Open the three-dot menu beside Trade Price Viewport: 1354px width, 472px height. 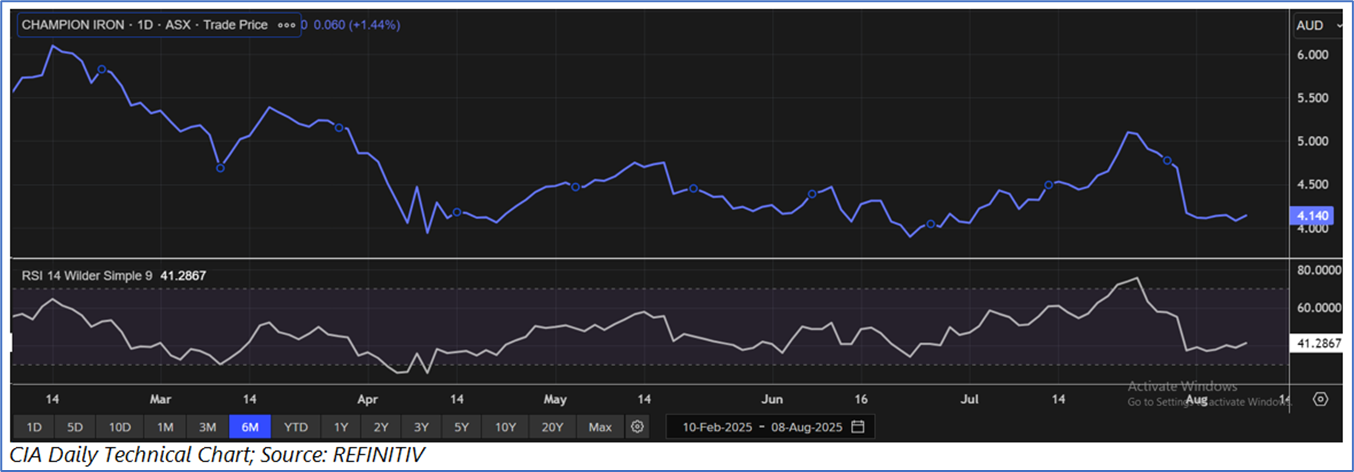pos(287,25)
